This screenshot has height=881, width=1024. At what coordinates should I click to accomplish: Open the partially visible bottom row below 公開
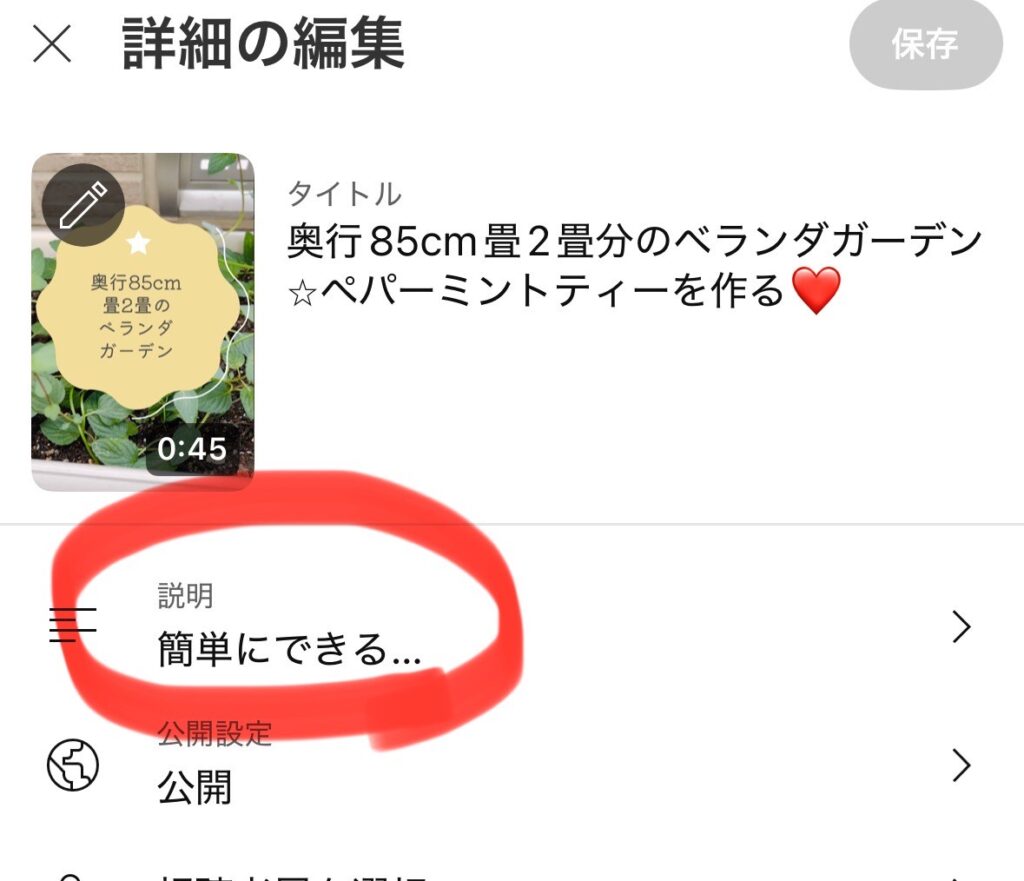point(512,876)
